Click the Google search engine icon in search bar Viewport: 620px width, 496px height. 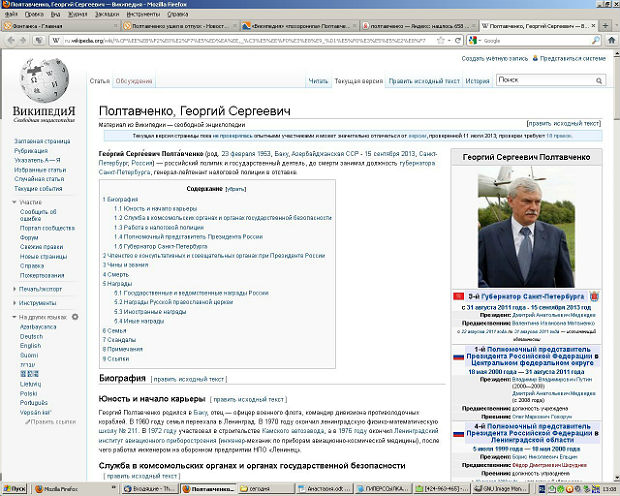473,41
